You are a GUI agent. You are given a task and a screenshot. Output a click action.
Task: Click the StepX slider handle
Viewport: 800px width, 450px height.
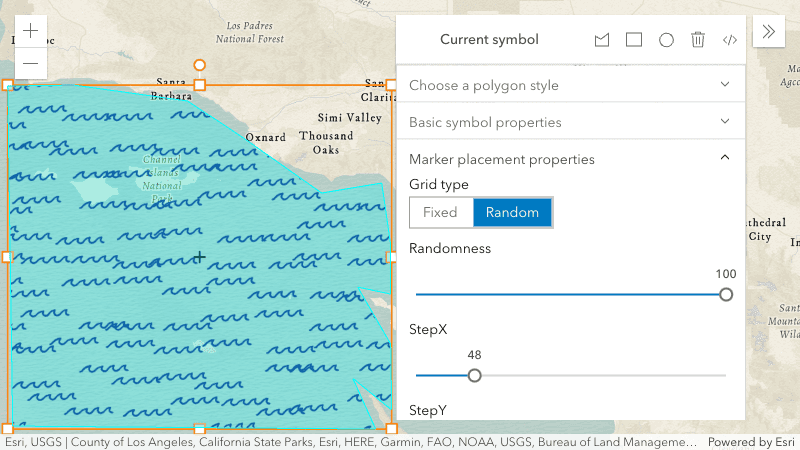pyautogui.click(x=475, y=375)
